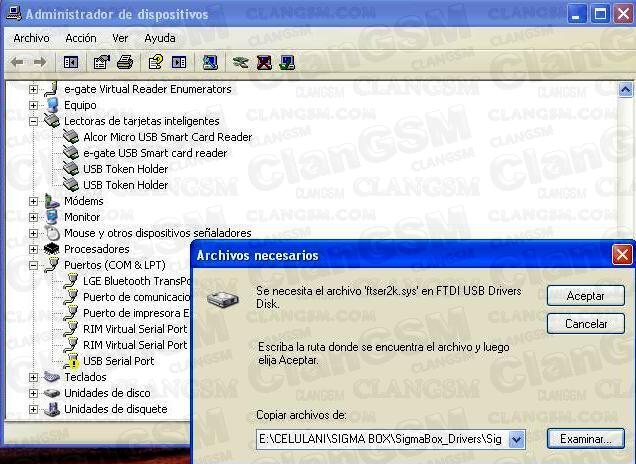Open the Archivo menu

pyautogui.click(x=31, y=38)
